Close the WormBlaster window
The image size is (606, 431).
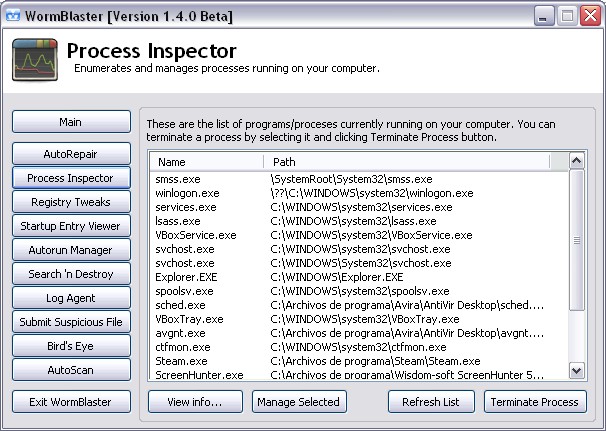[x=591, y=16]
